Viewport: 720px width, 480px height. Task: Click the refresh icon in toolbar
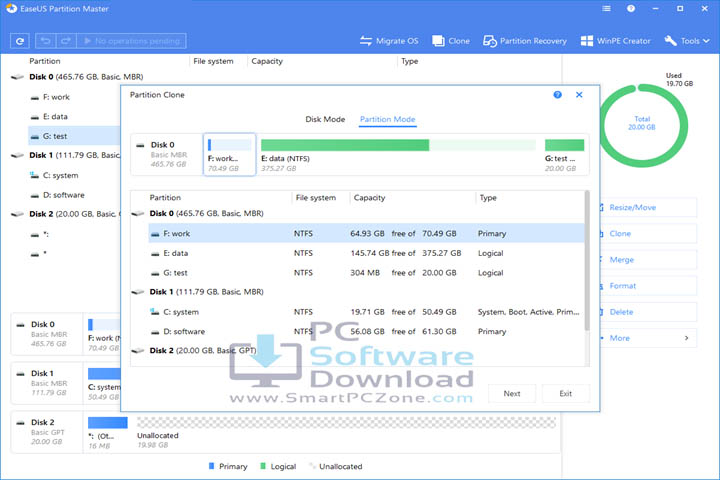[20, 41]
